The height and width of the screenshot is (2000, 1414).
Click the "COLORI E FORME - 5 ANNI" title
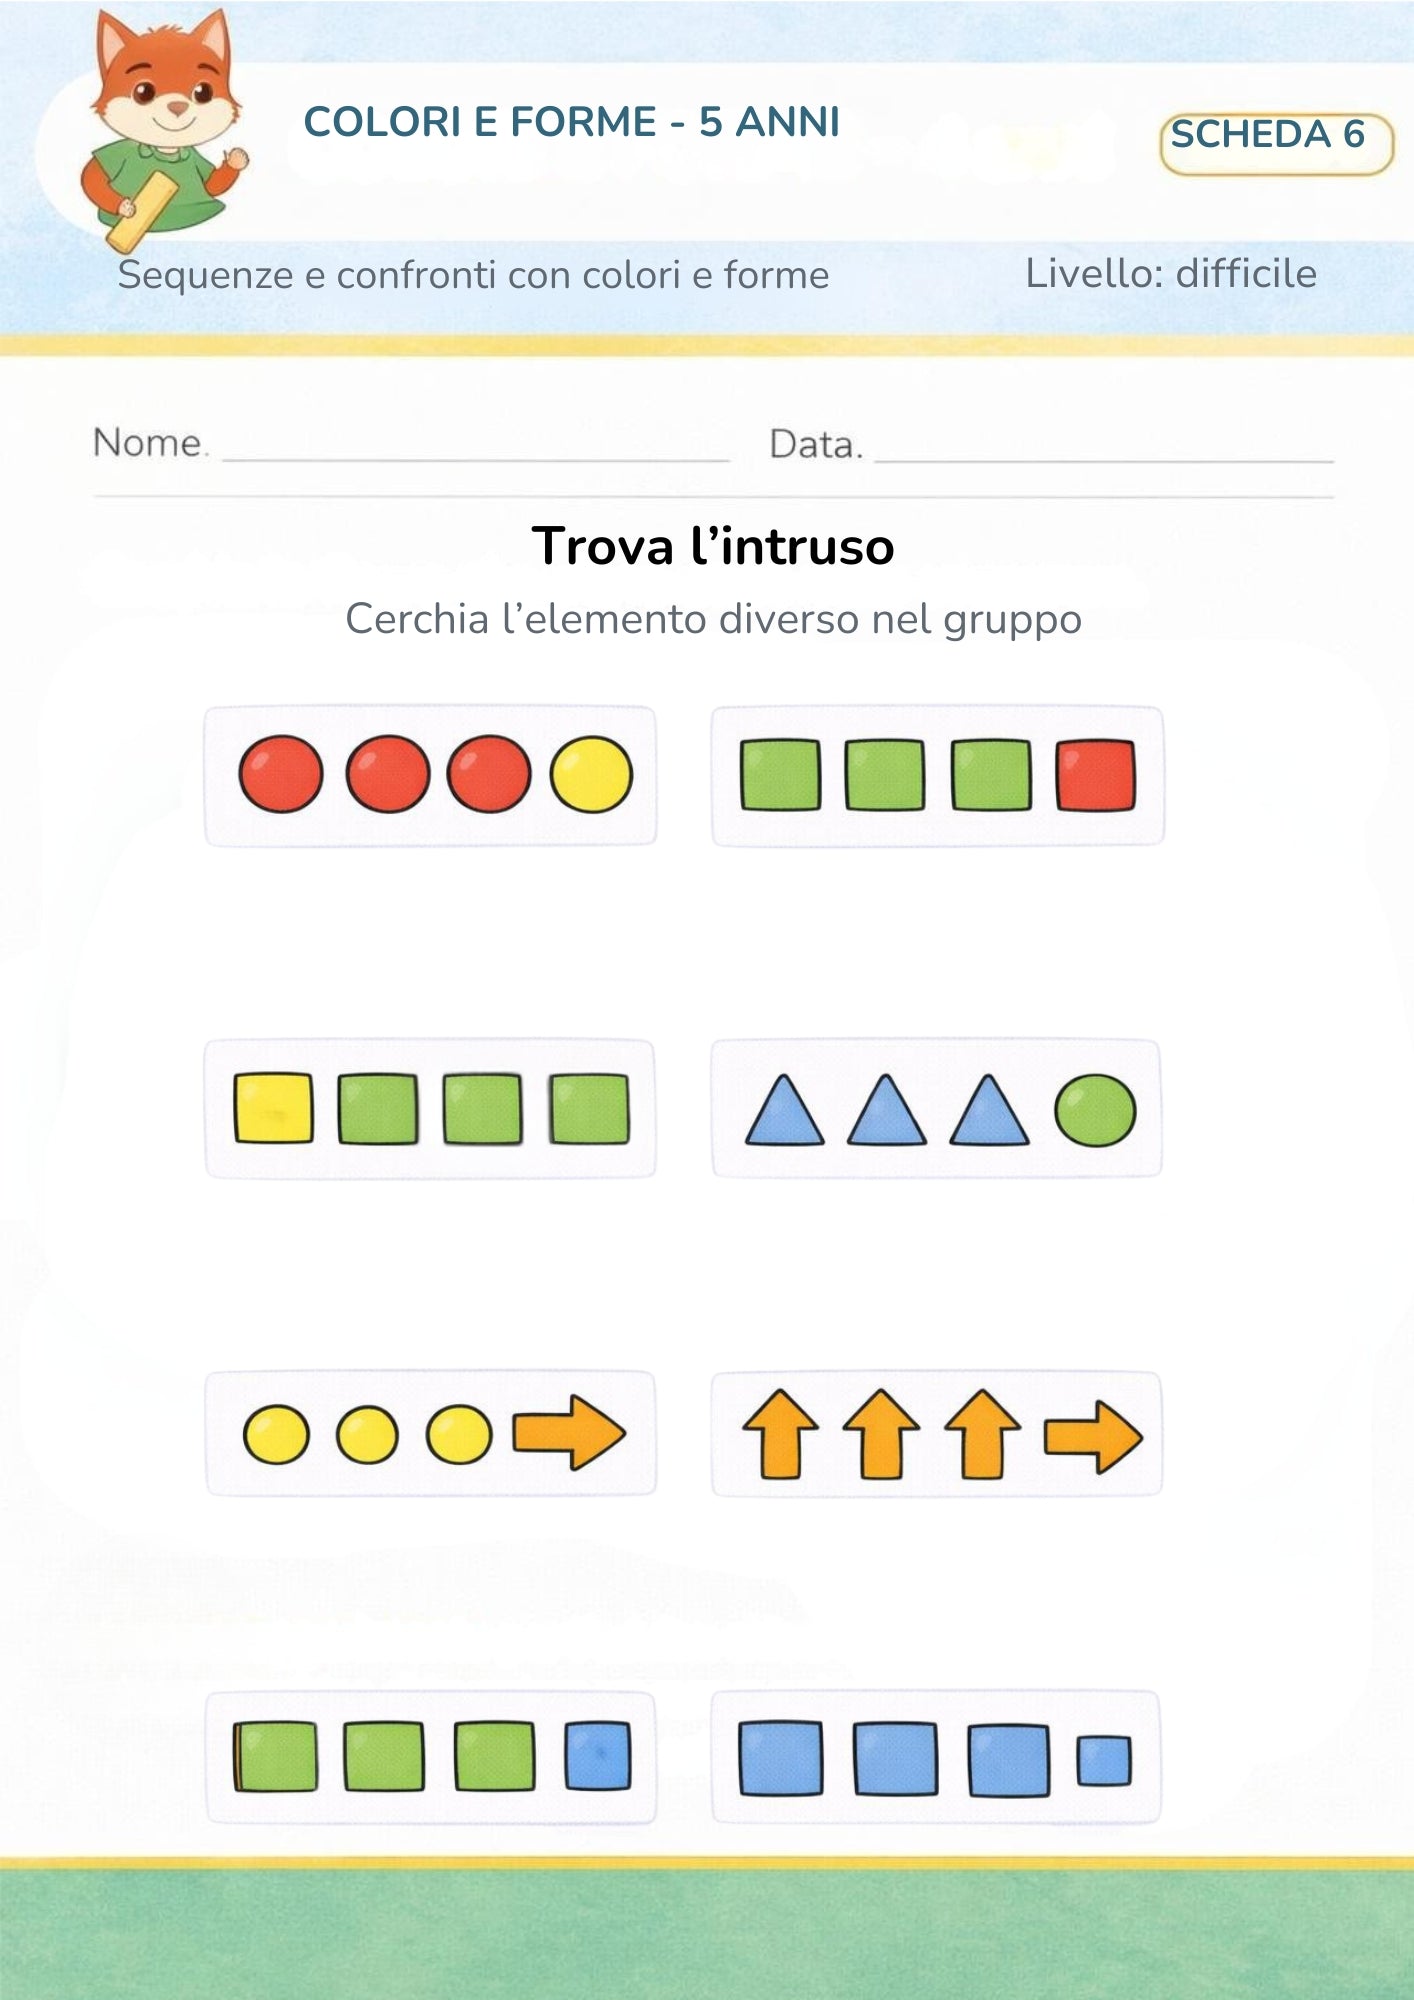[x=571, y=122]
